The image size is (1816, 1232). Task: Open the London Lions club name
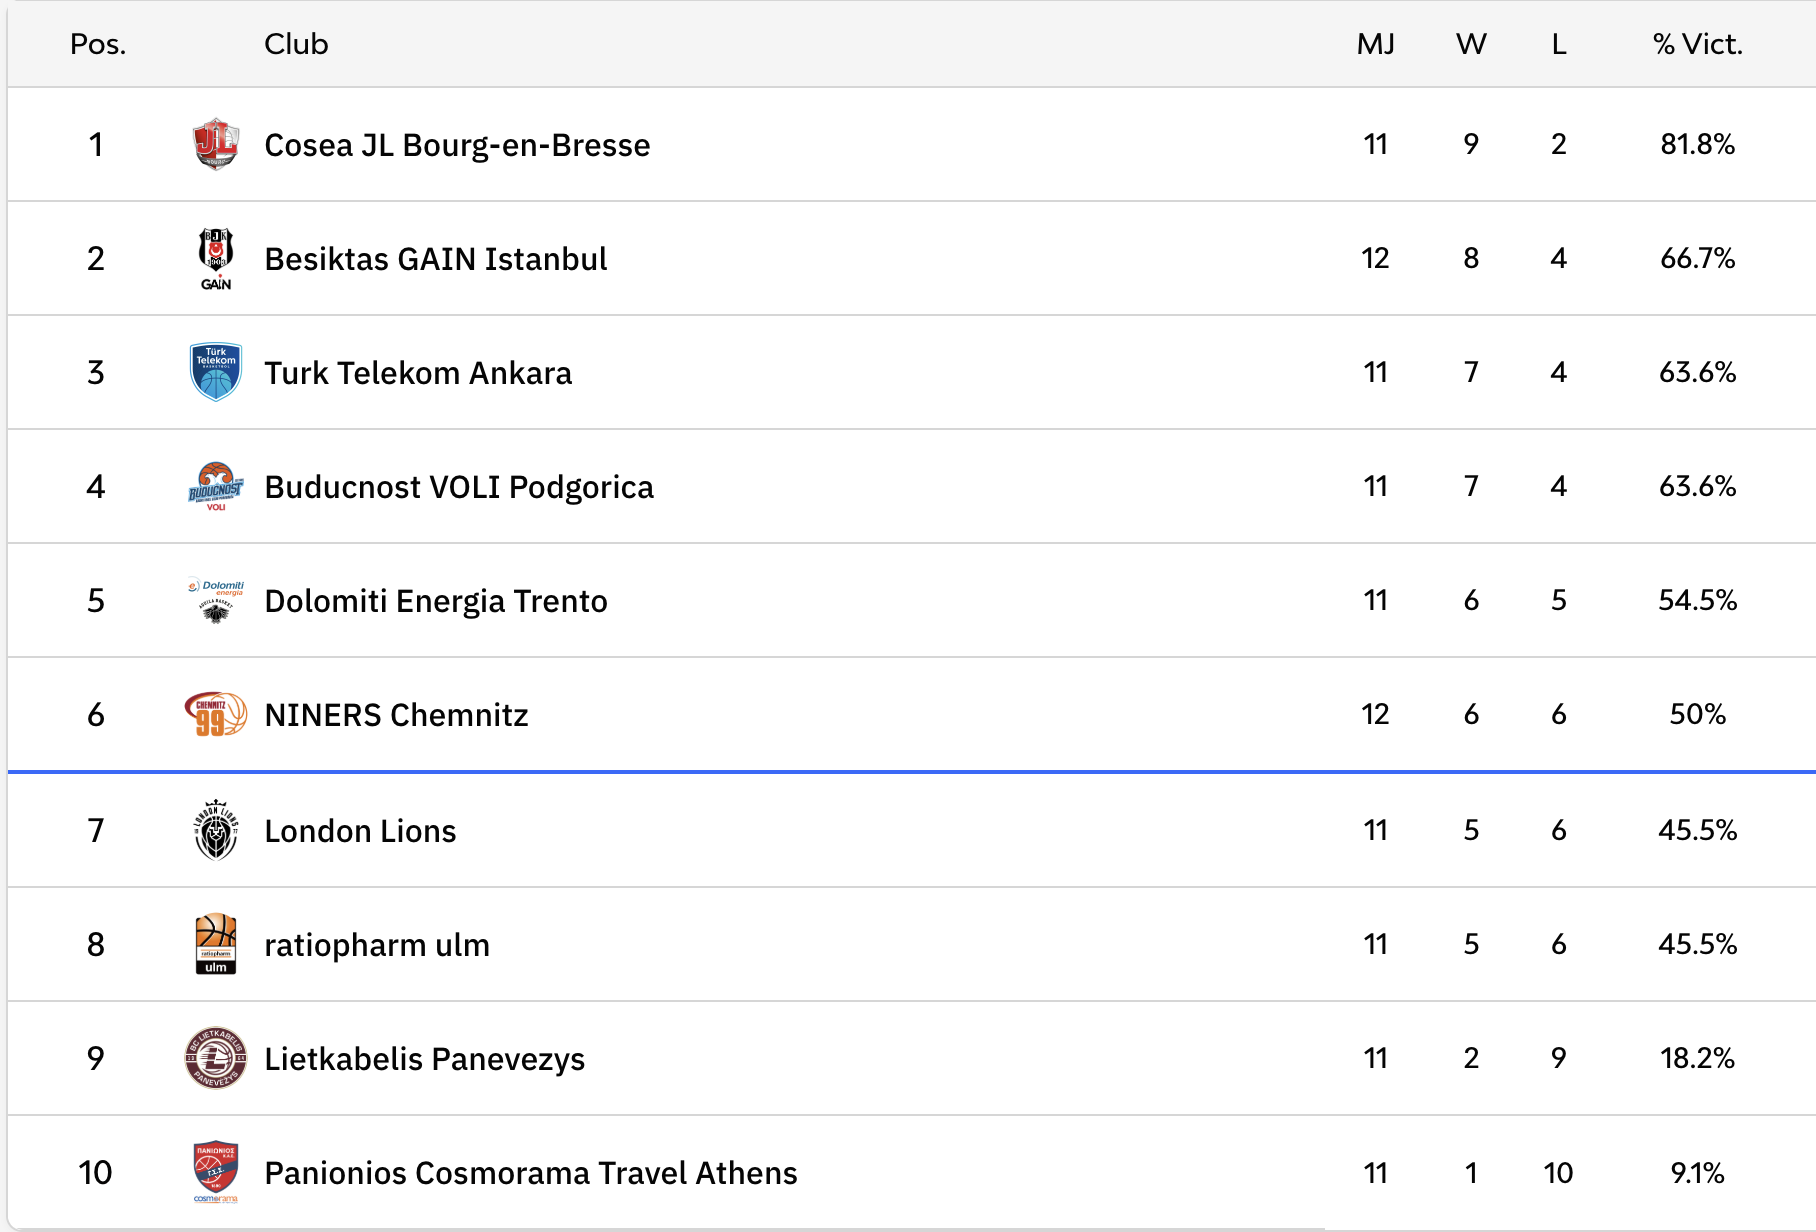[x=360, y=831]
